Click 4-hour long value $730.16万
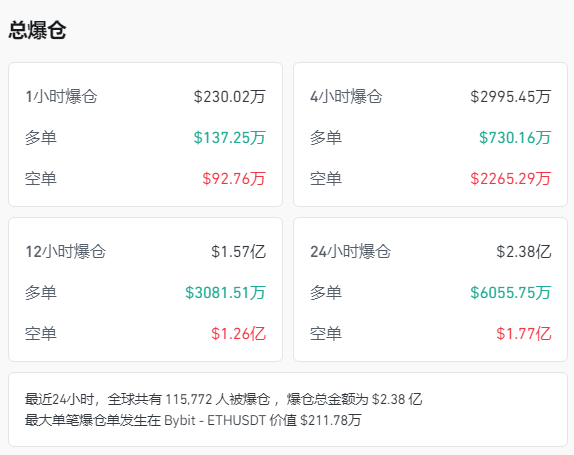Image resolution: width=574 pixels, height=455 pixels. pos(515,138)
